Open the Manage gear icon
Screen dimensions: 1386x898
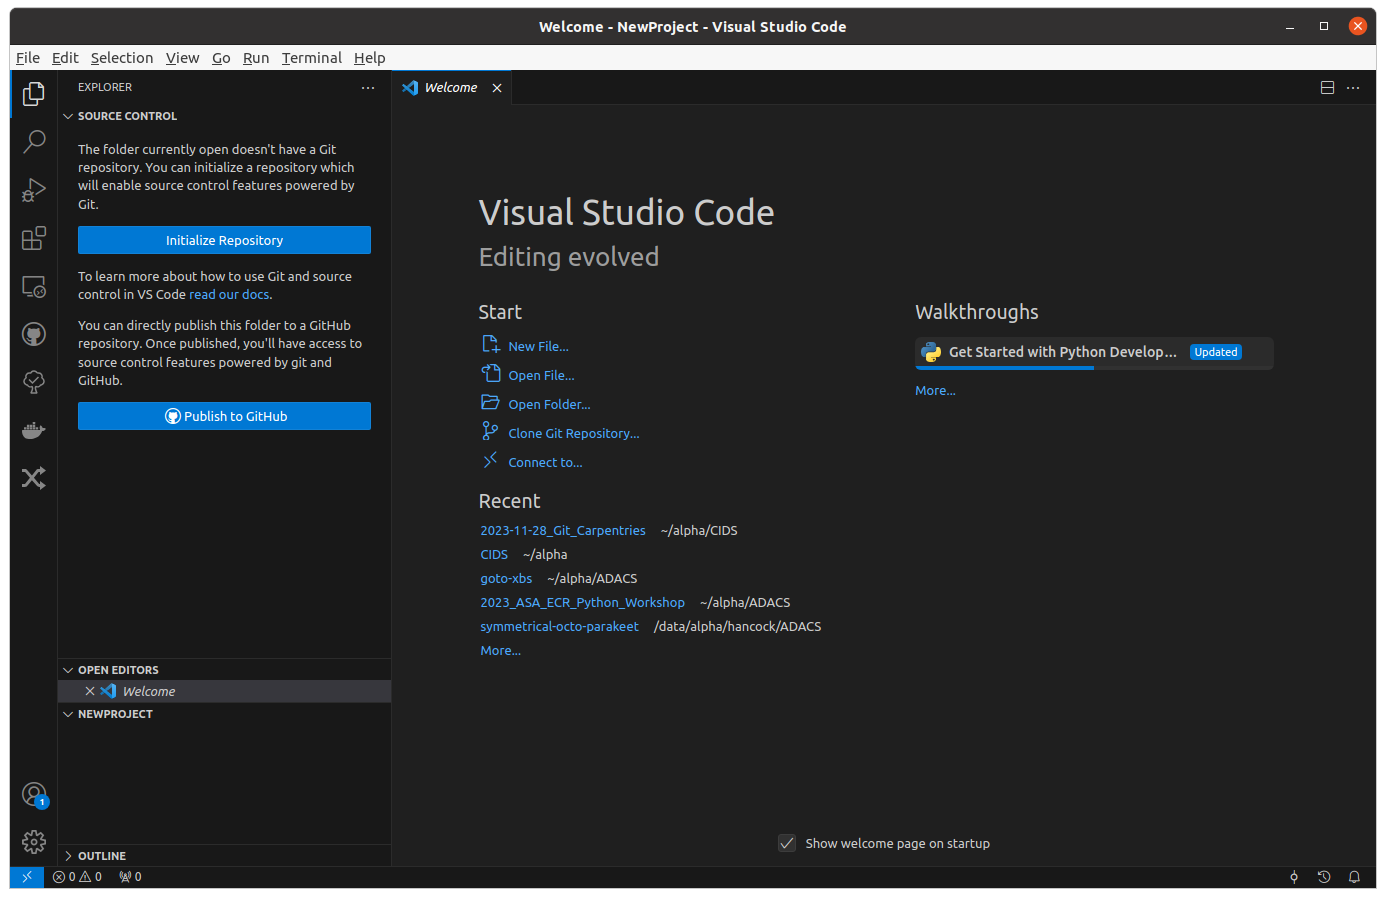point(34,842)
